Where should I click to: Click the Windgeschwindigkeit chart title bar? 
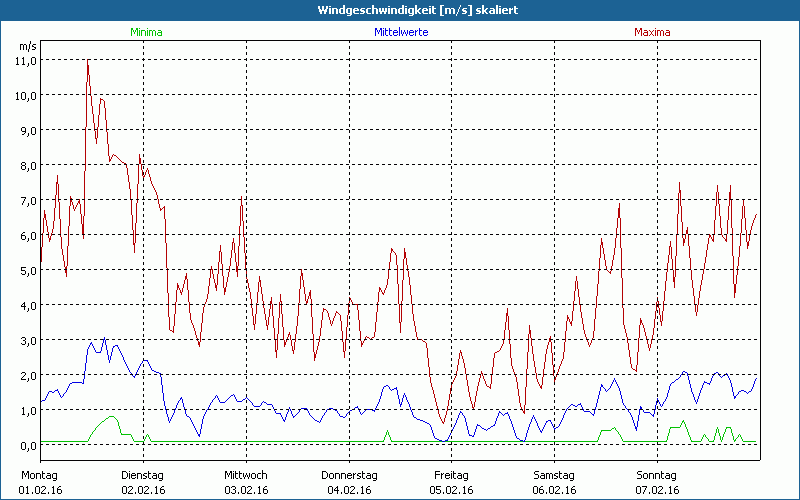click(400, 9)
